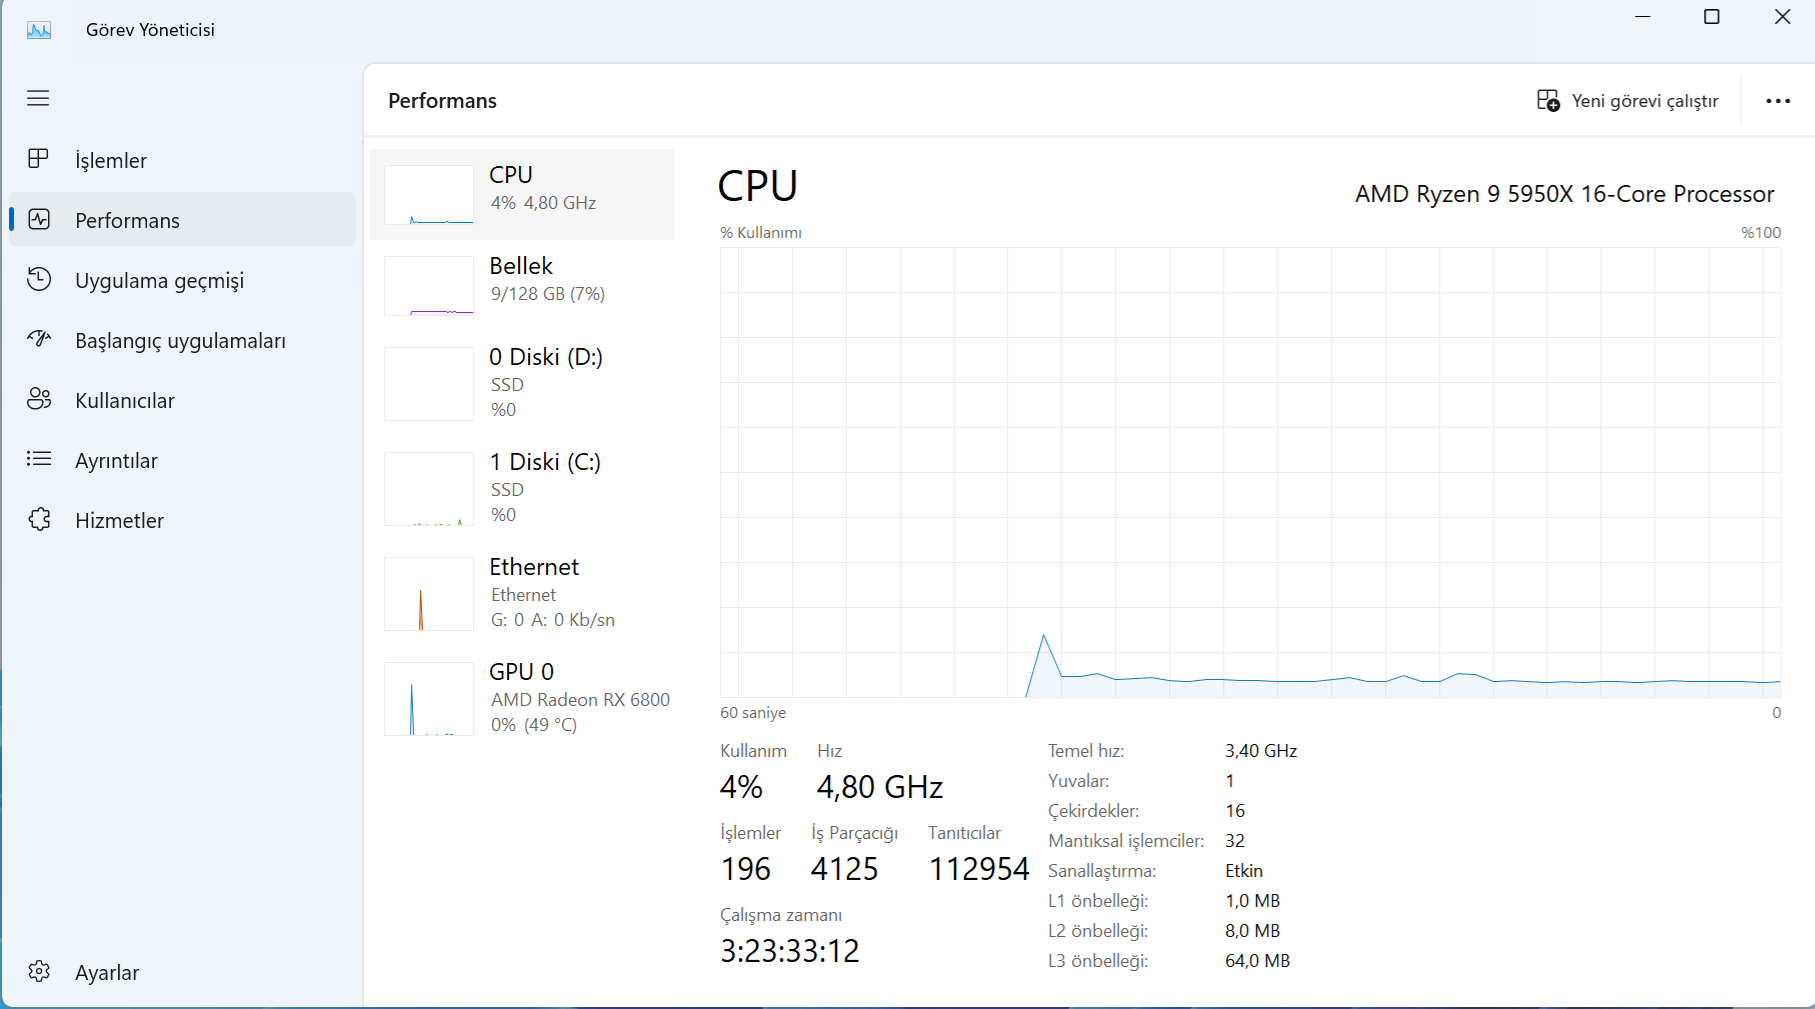Select Bellek in the resource list

pyautogui.click(x=522, y=286)
